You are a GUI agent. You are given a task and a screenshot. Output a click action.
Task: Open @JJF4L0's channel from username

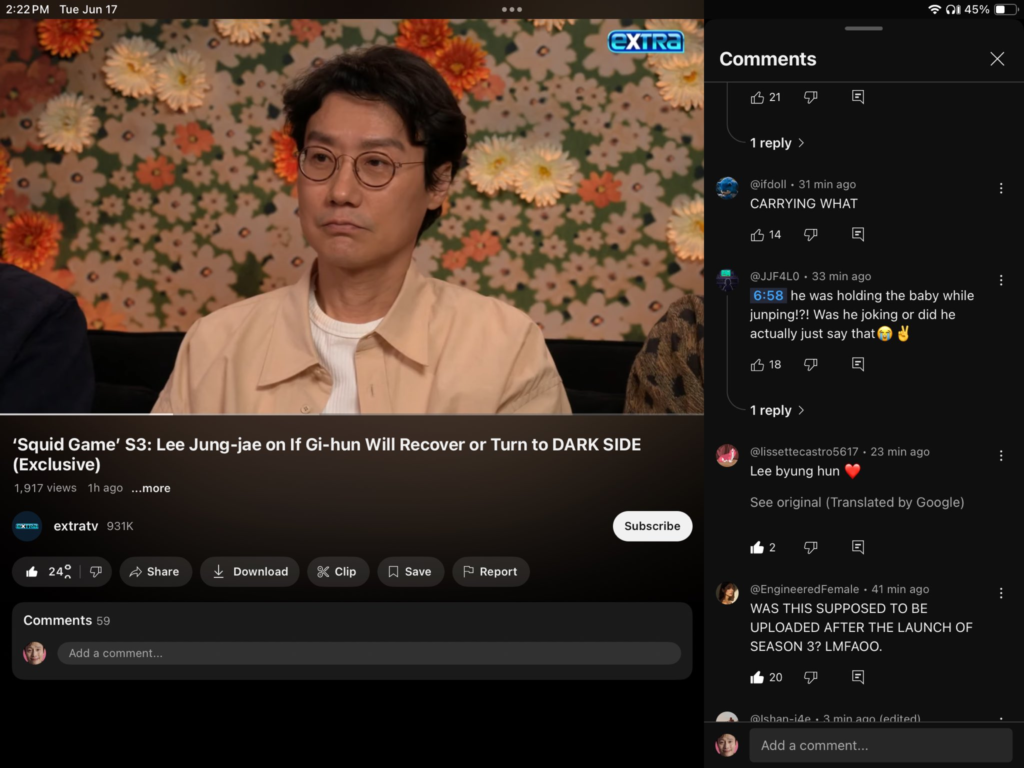coord(774,276)
